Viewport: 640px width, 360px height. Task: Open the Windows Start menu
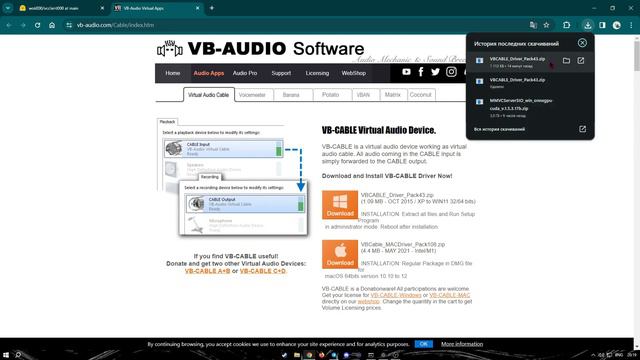pyautogui.click(x=6, y=355)
